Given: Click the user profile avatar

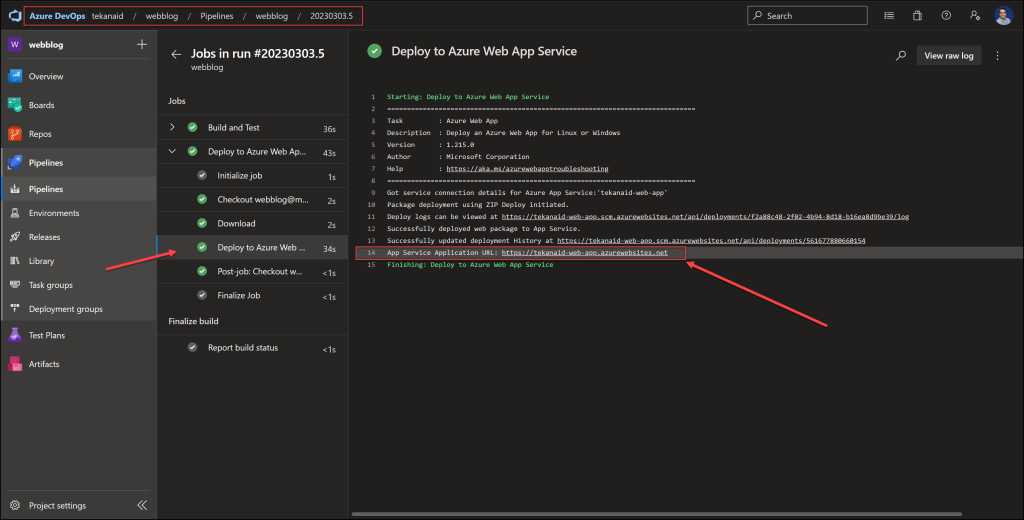Looking at the screenshot, I should point(1004,16).
